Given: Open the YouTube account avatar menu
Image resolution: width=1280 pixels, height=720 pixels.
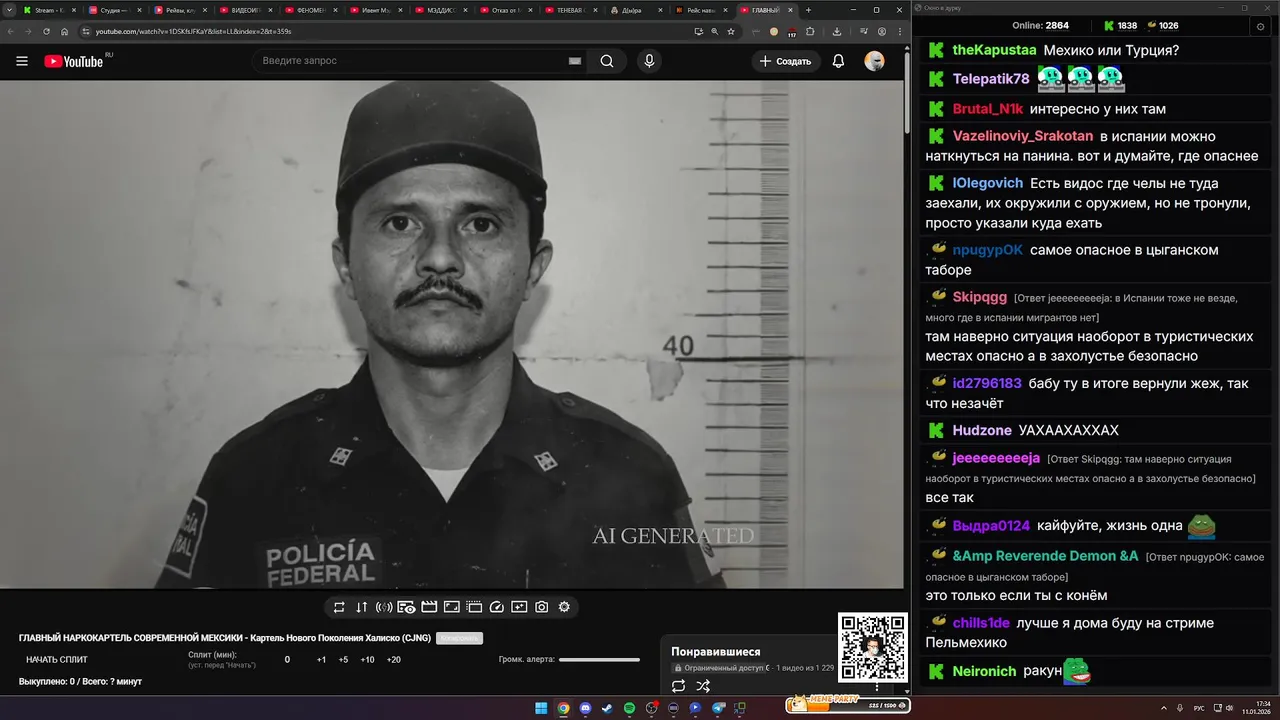Looking at the screenshot, I should [x=874, y=61].
